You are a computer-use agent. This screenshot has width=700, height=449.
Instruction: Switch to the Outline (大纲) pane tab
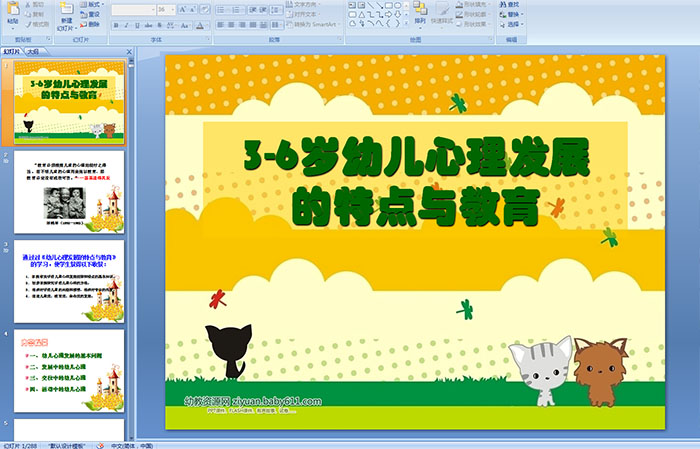pos(33,52)
